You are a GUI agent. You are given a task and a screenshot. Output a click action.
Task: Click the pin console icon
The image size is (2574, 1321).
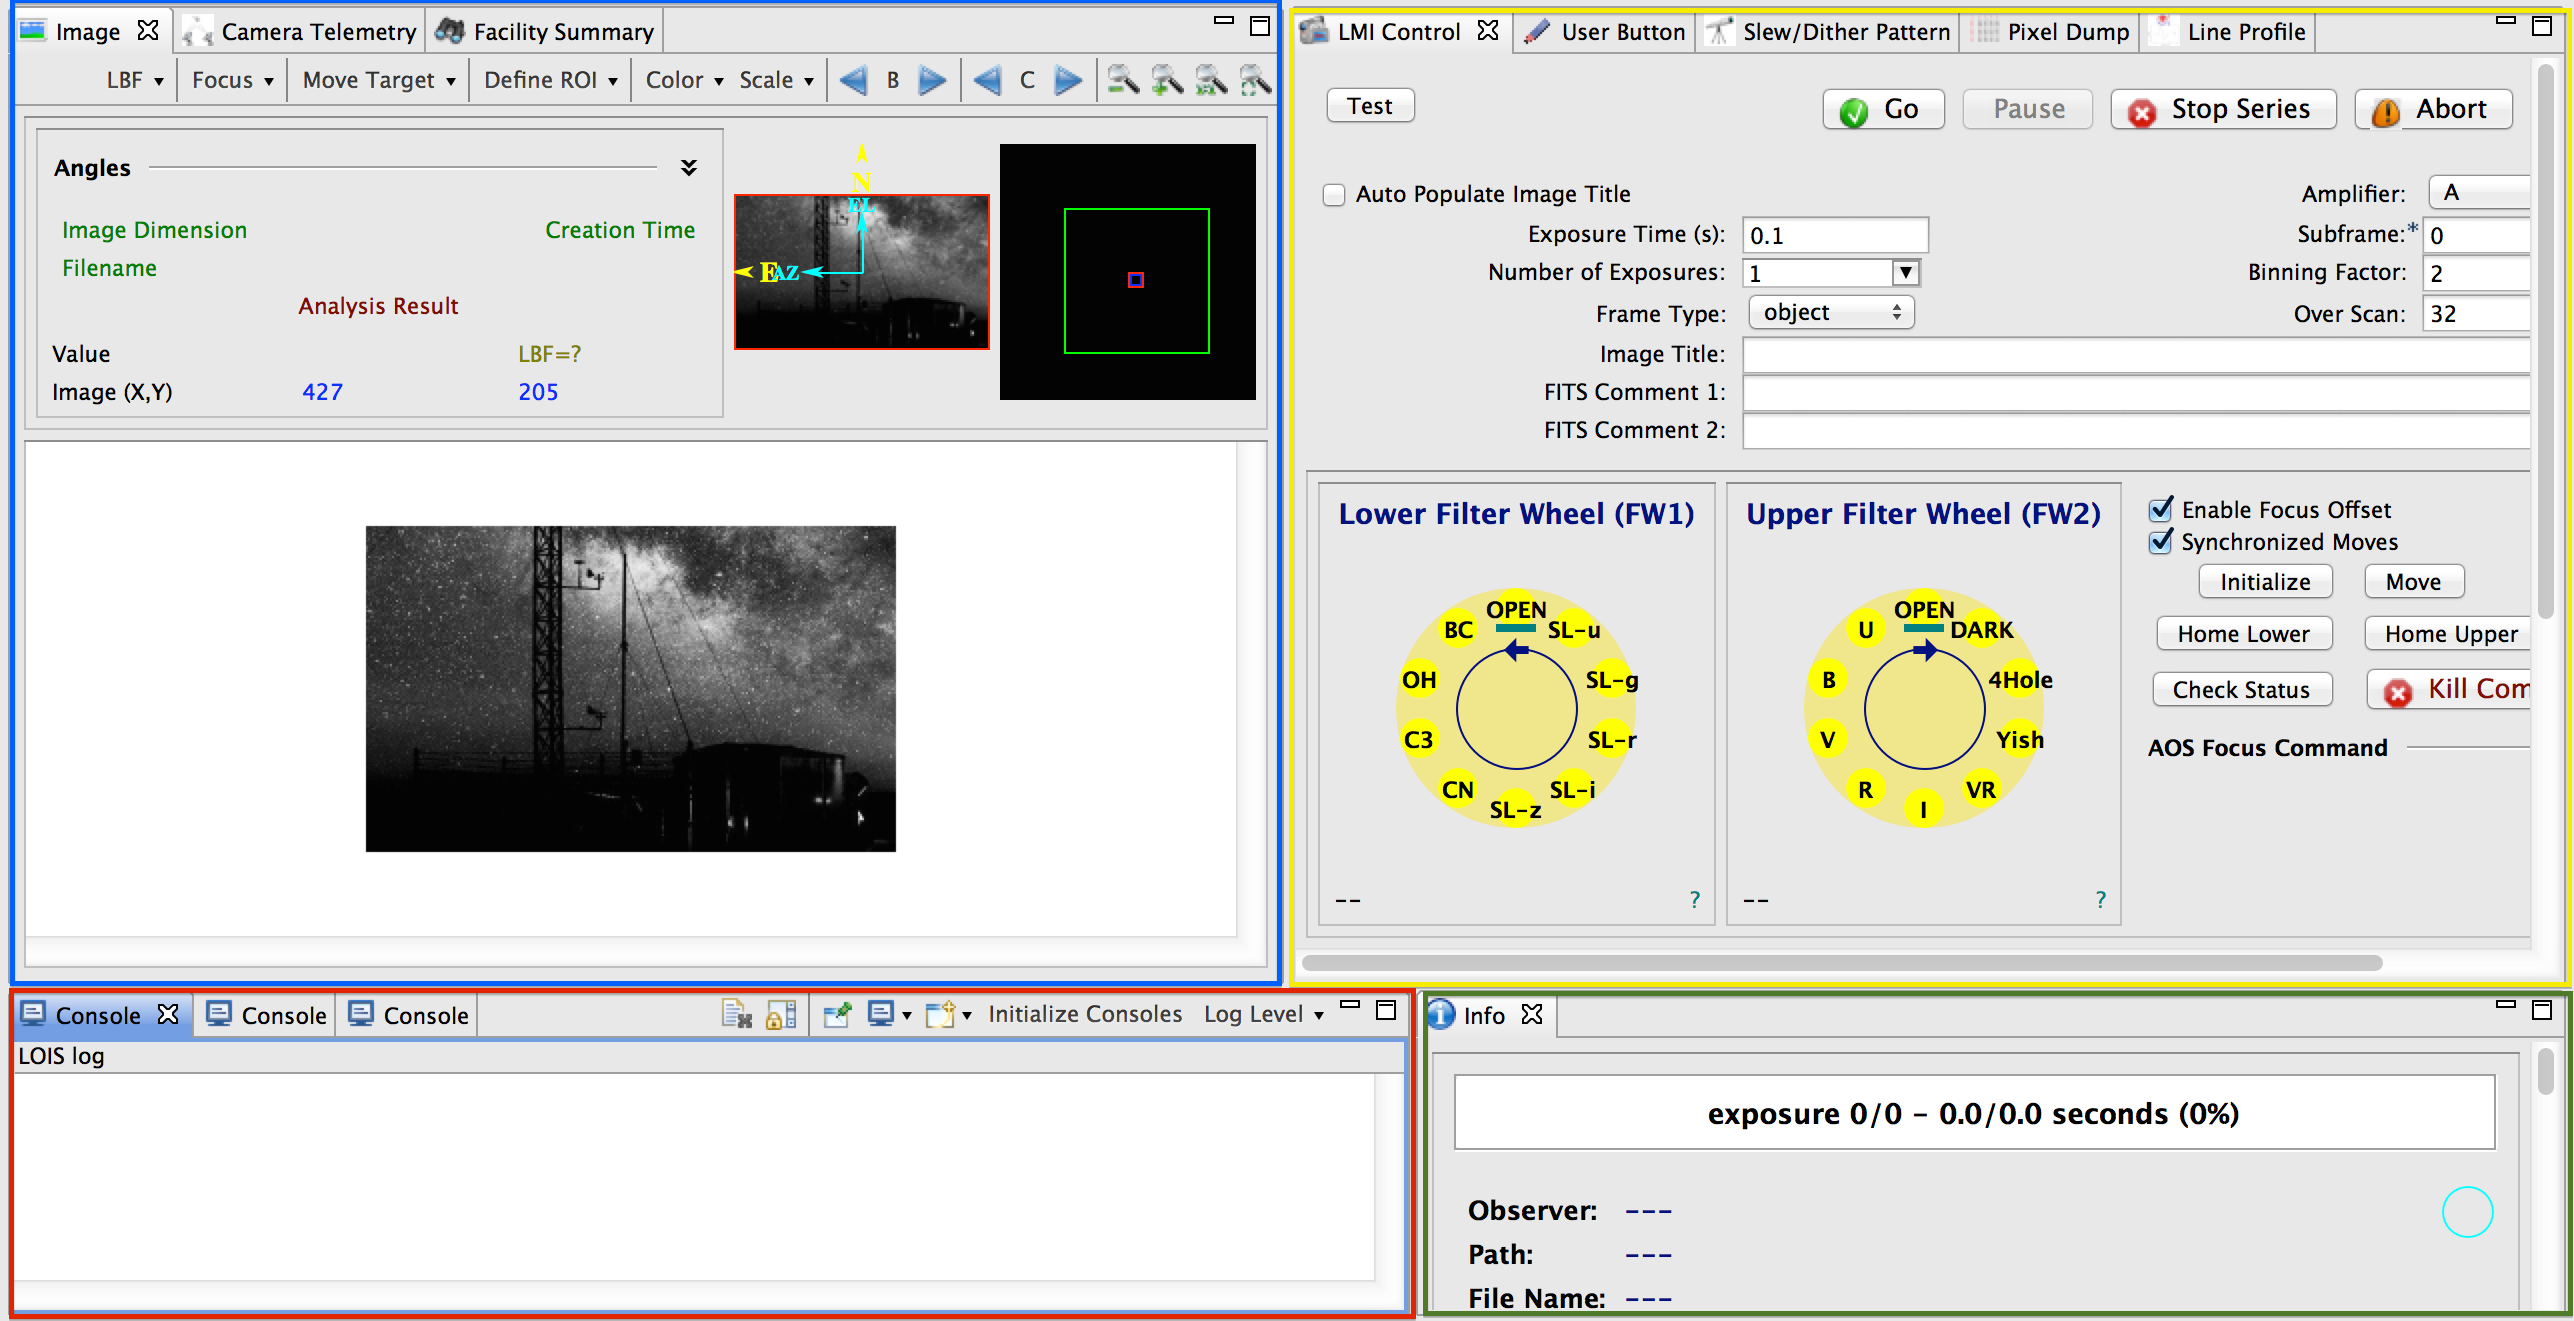[836, 1014]
